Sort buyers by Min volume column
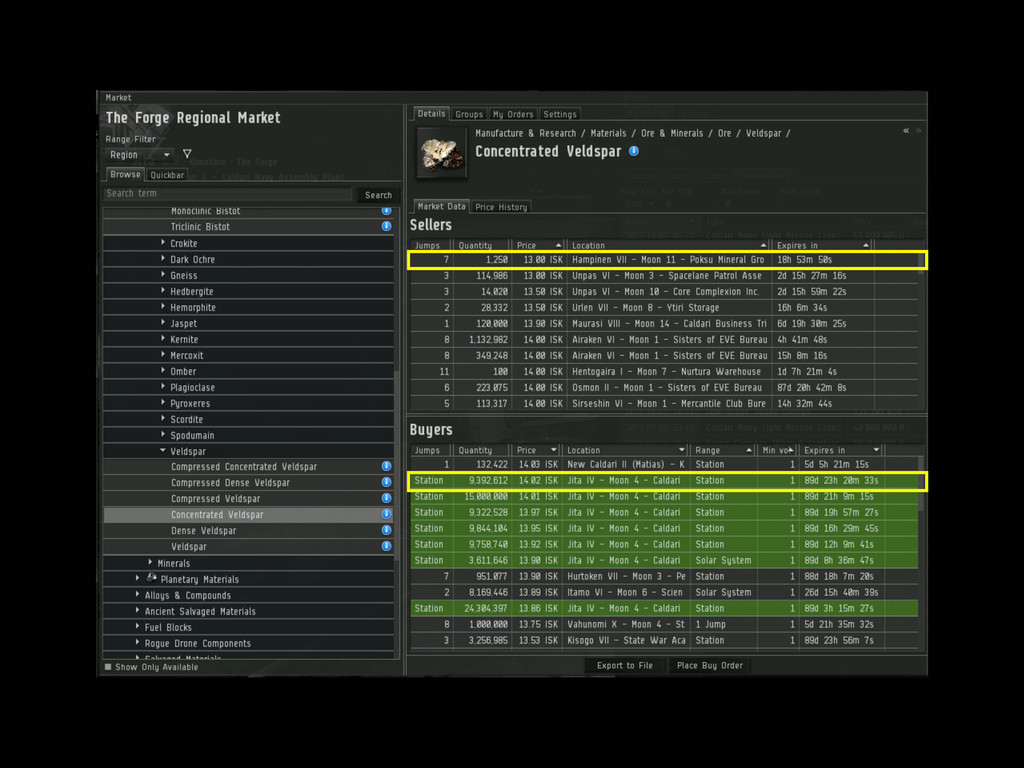 [x=777, y=450]
